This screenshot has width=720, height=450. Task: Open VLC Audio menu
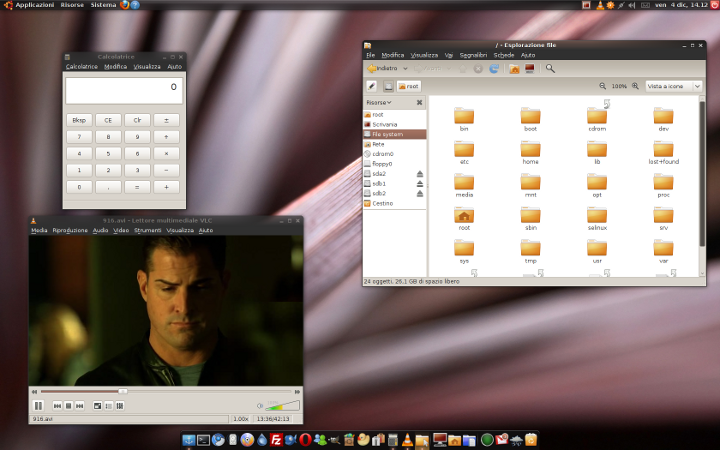[x=100, y=230]
